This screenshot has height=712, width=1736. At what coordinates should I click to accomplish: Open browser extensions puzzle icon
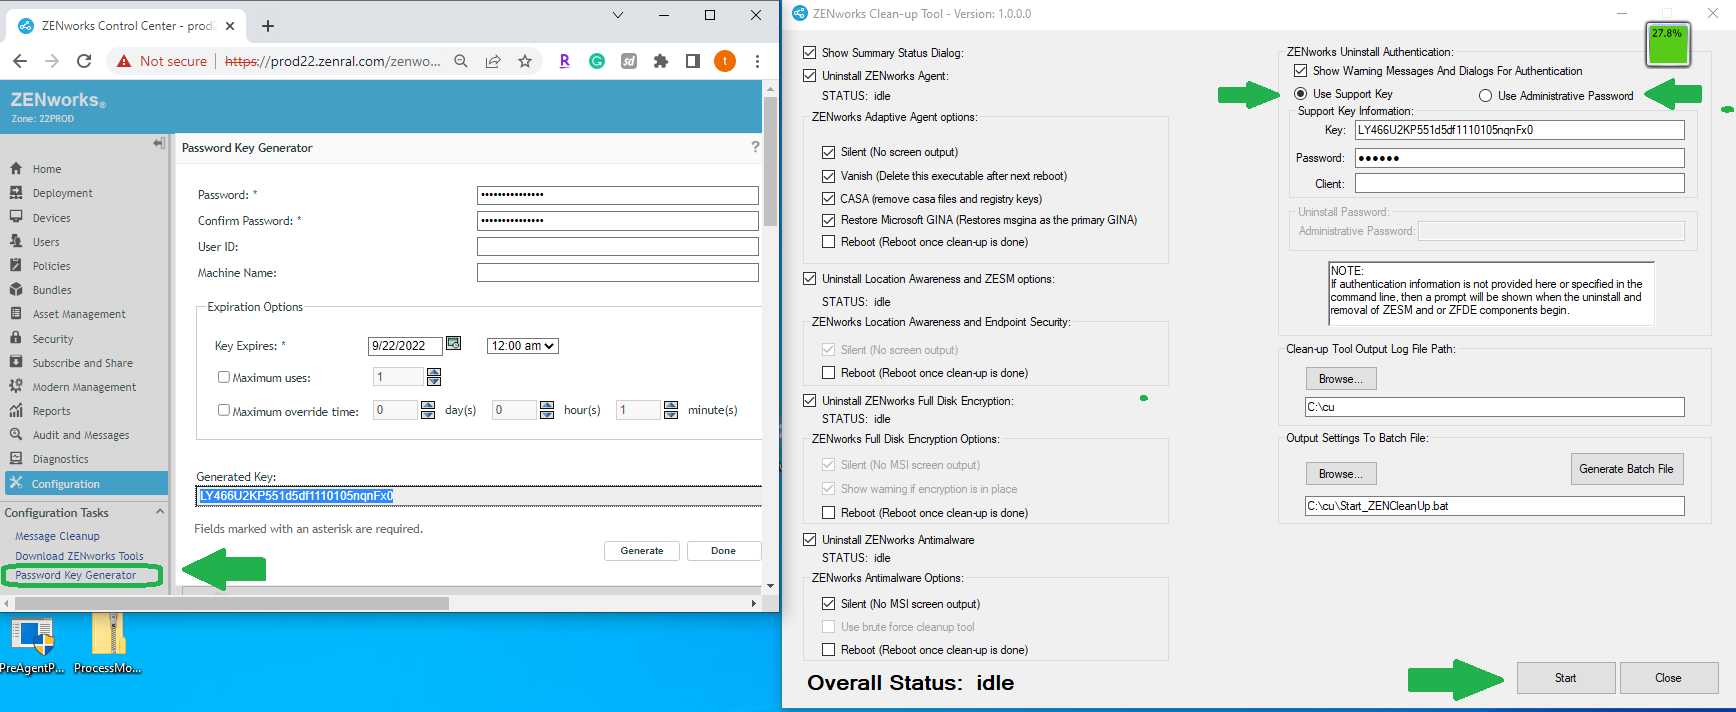tap(661, 61)
